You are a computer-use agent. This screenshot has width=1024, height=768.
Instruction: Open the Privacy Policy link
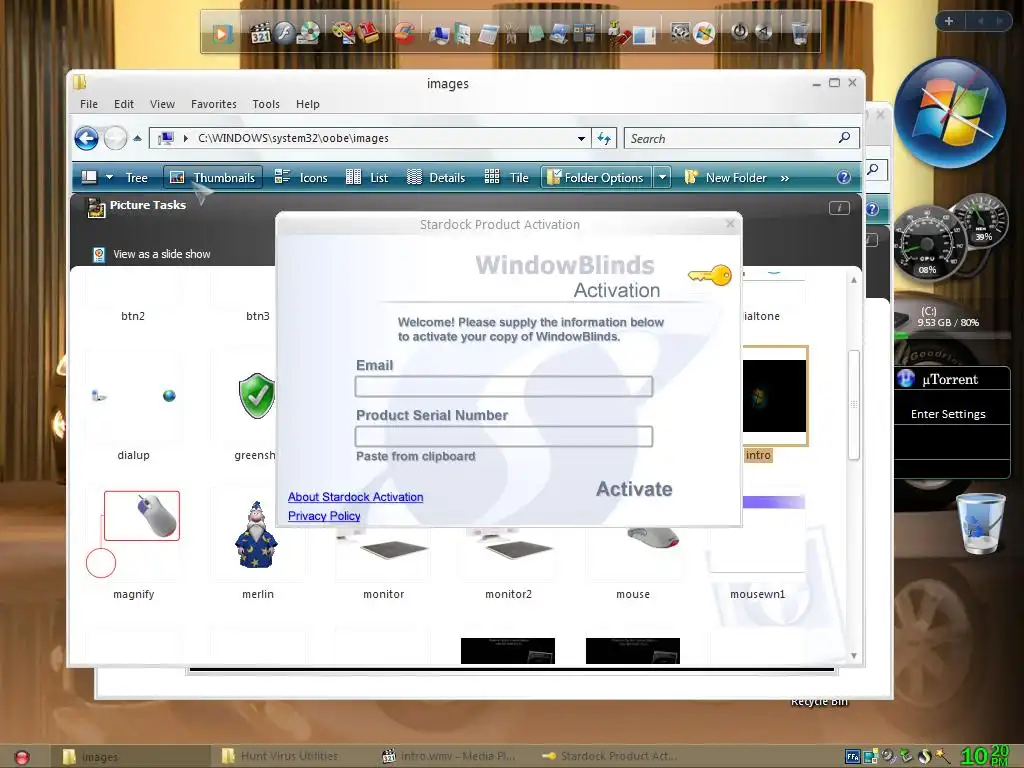(324, 516)
